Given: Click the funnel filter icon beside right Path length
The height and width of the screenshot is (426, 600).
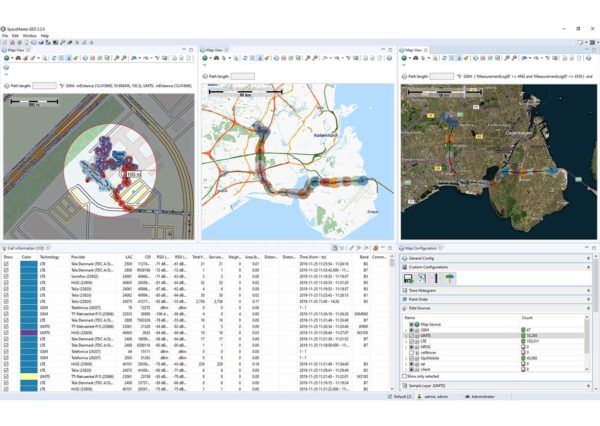Looking at the screenshot, I should (x=459, y=76).
